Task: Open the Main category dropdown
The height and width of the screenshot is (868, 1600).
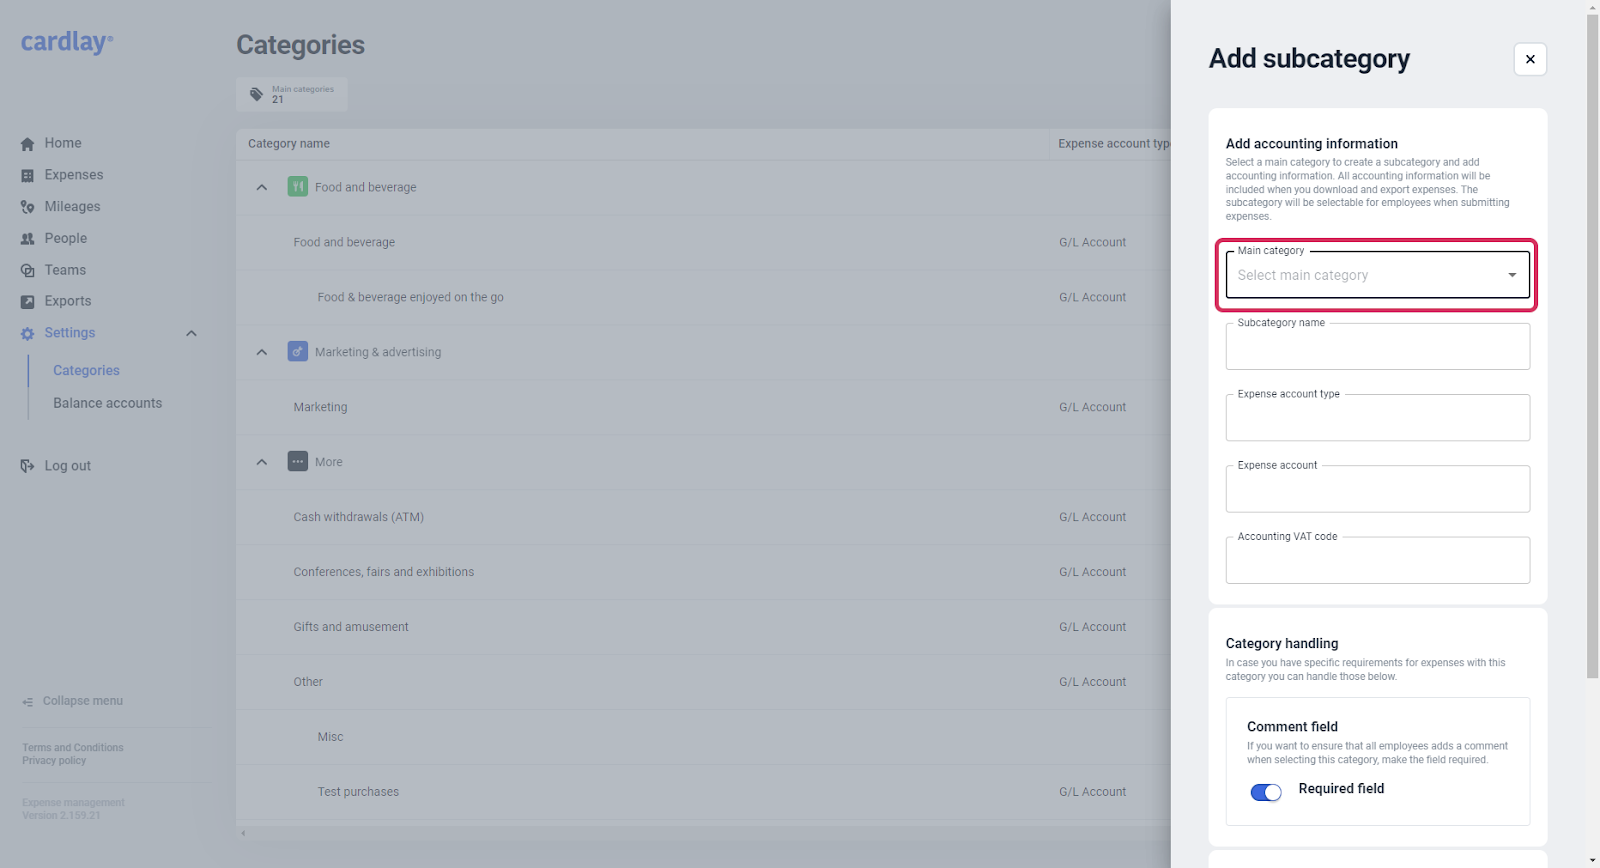Action: point(1377,275)
